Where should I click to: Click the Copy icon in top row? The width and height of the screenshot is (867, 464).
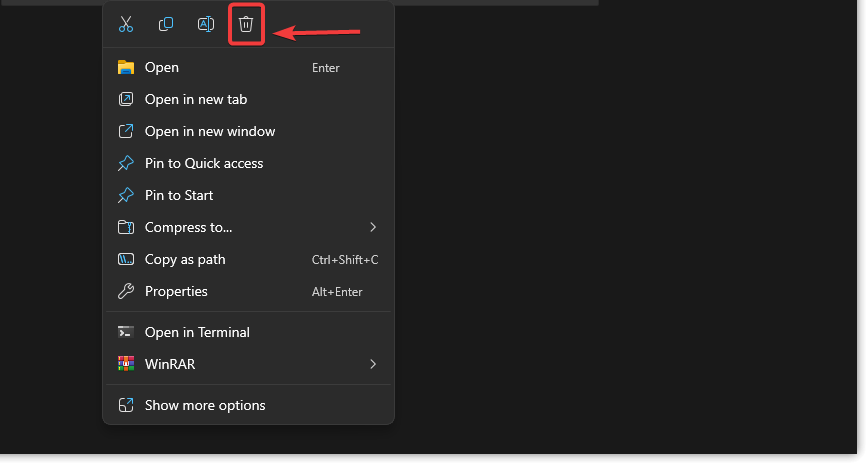coord(166,24)
